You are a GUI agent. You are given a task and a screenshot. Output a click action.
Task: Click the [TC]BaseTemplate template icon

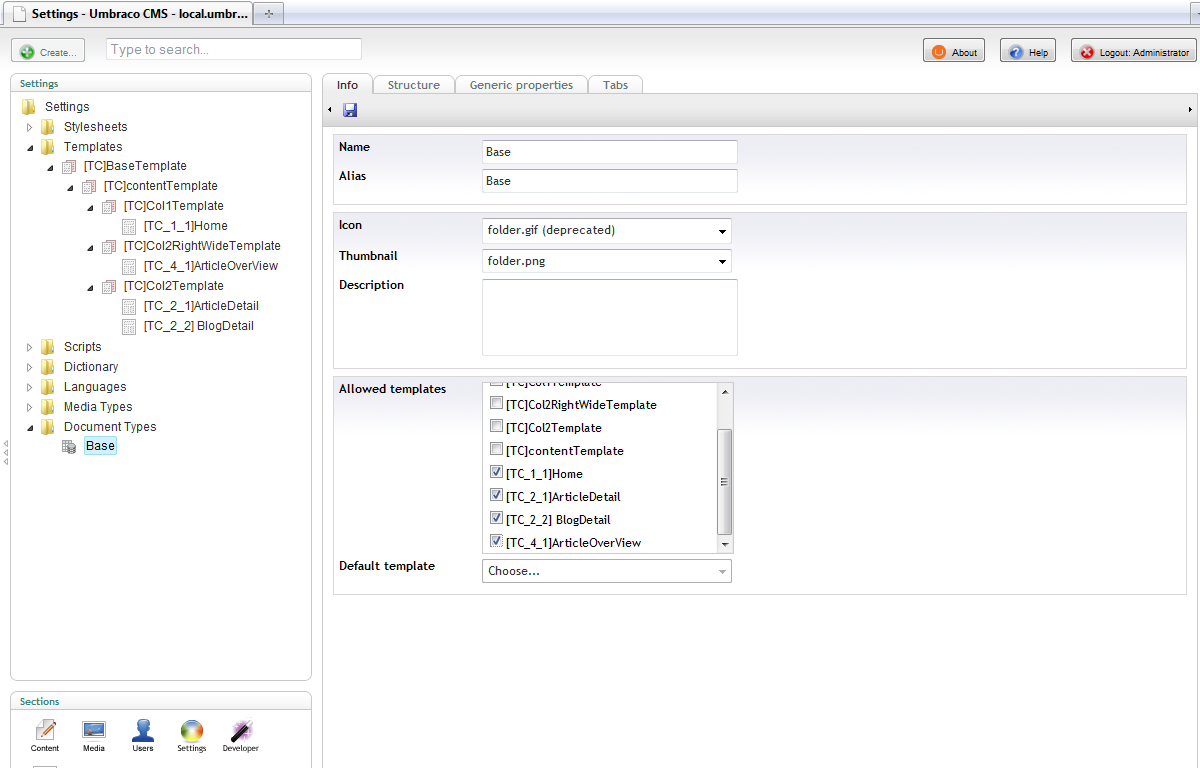[69, 167]
